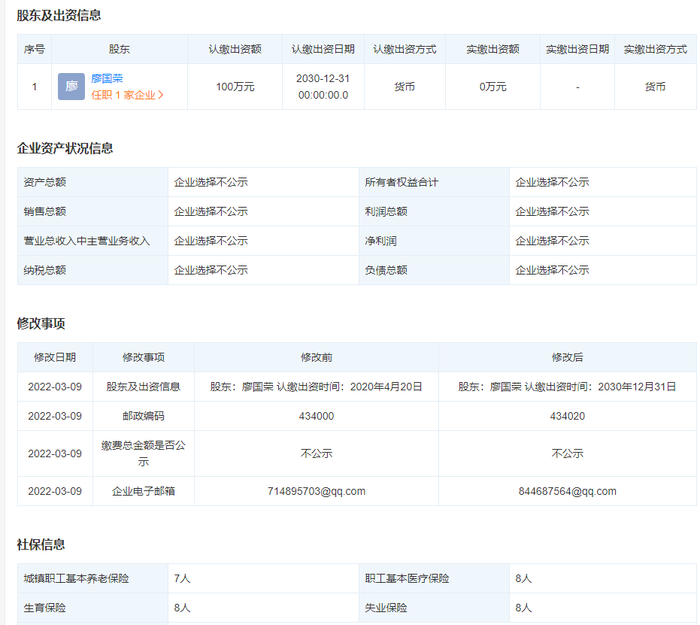
Task: Click the 修改事项 section heading
Action: pyautogui.click(x=41, y=324)
